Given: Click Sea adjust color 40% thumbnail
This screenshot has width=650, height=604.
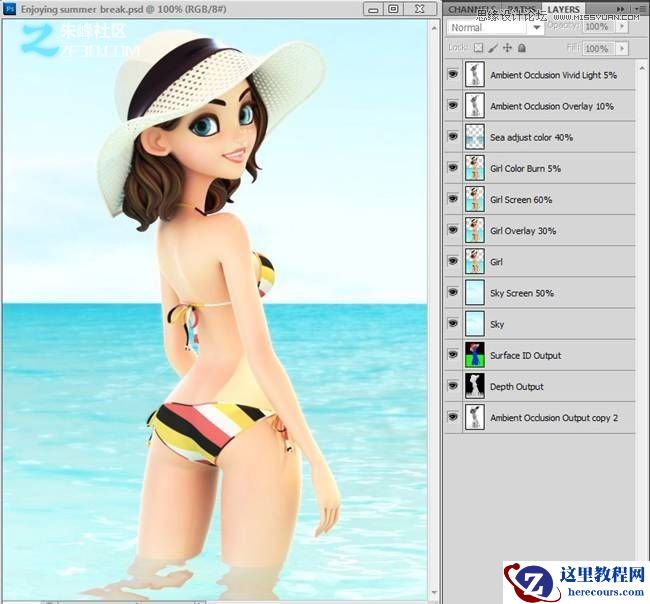Looking at the screenshot, I should (x=475, y=137).
